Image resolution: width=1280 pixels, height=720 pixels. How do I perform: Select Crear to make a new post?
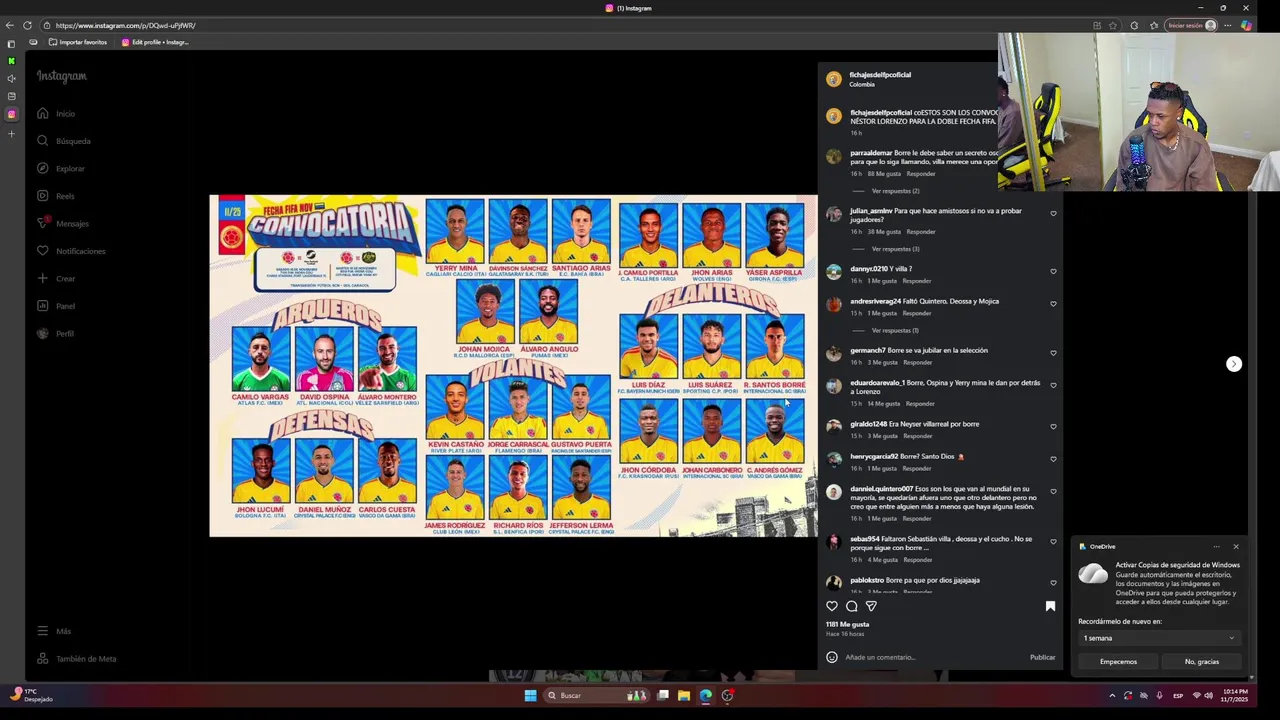(x=55, y=279)
